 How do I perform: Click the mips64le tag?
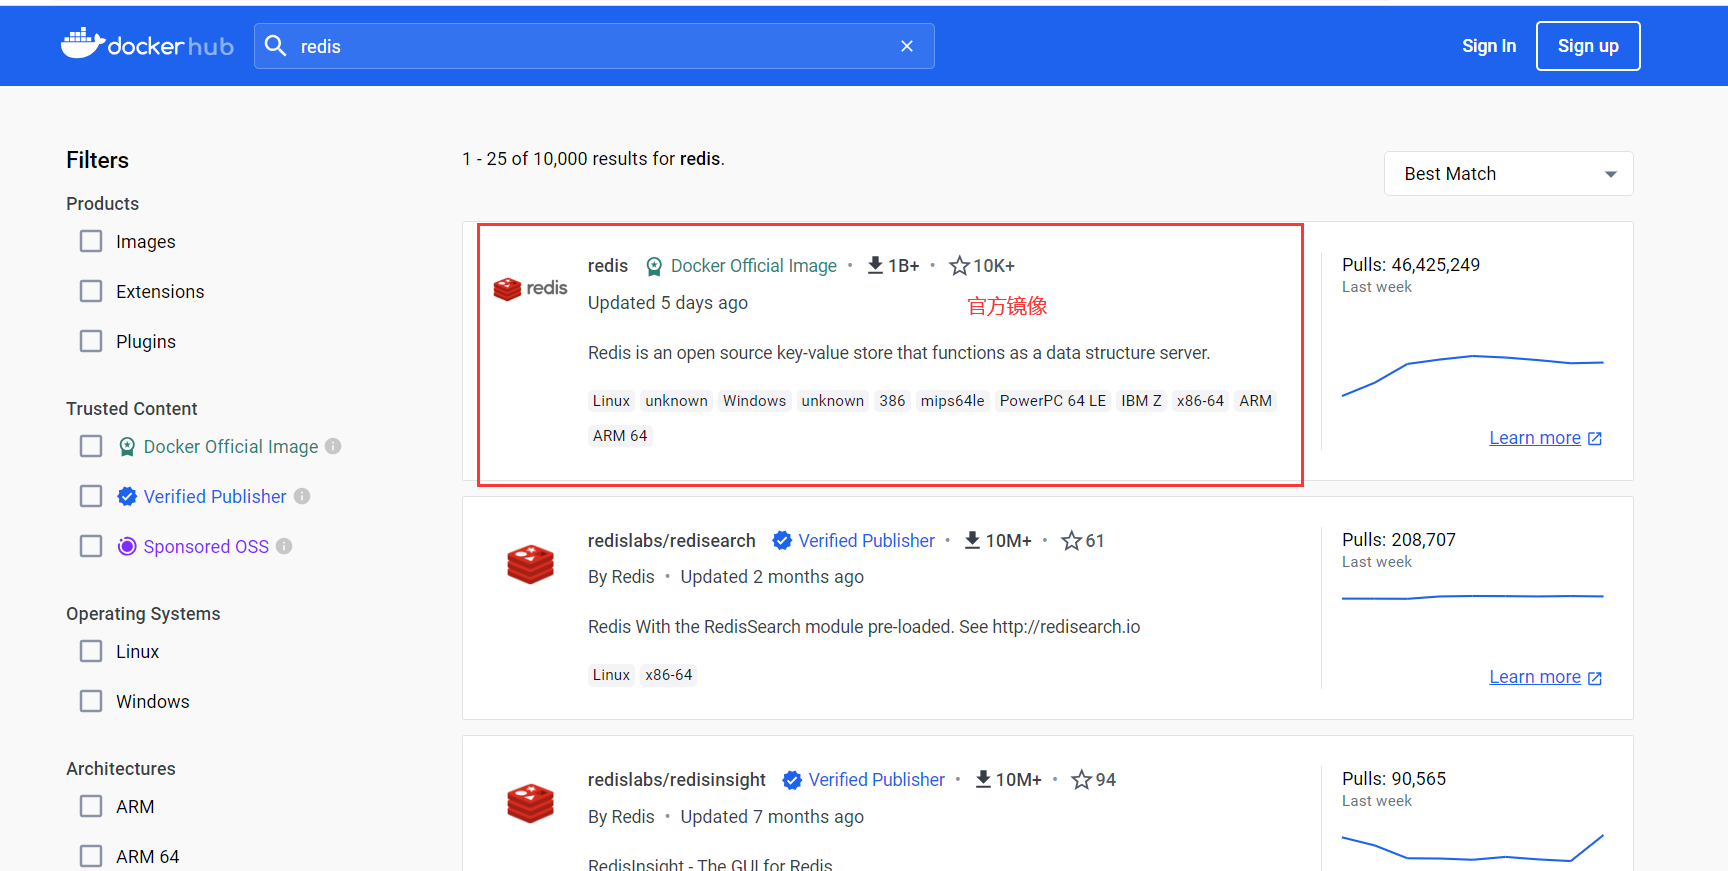pos(952,401)
